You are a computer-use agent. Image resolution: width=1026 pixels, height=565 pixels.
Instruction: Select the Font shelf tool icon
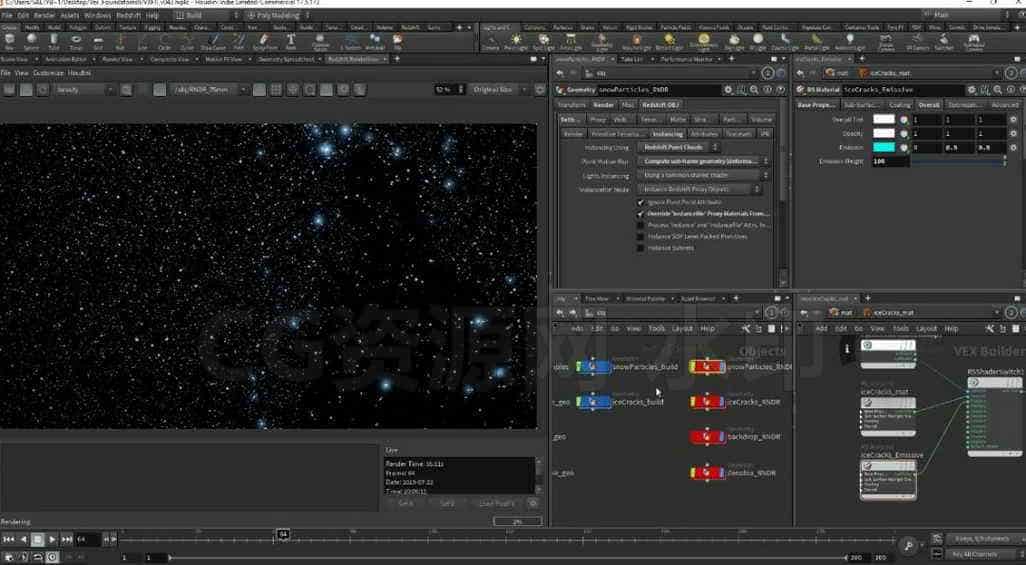[x=291, y=40]
